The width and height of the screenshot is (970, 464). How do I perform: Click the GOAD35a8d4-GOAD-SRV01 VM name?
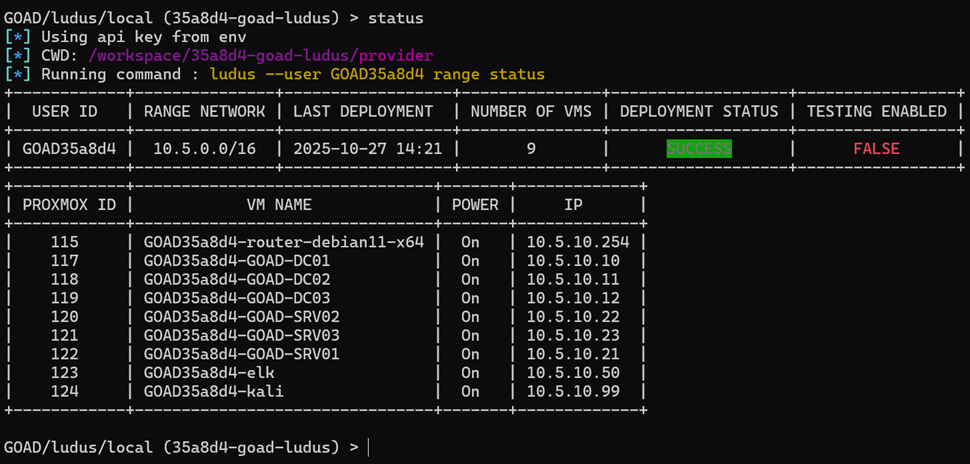[x=242, y=354]
